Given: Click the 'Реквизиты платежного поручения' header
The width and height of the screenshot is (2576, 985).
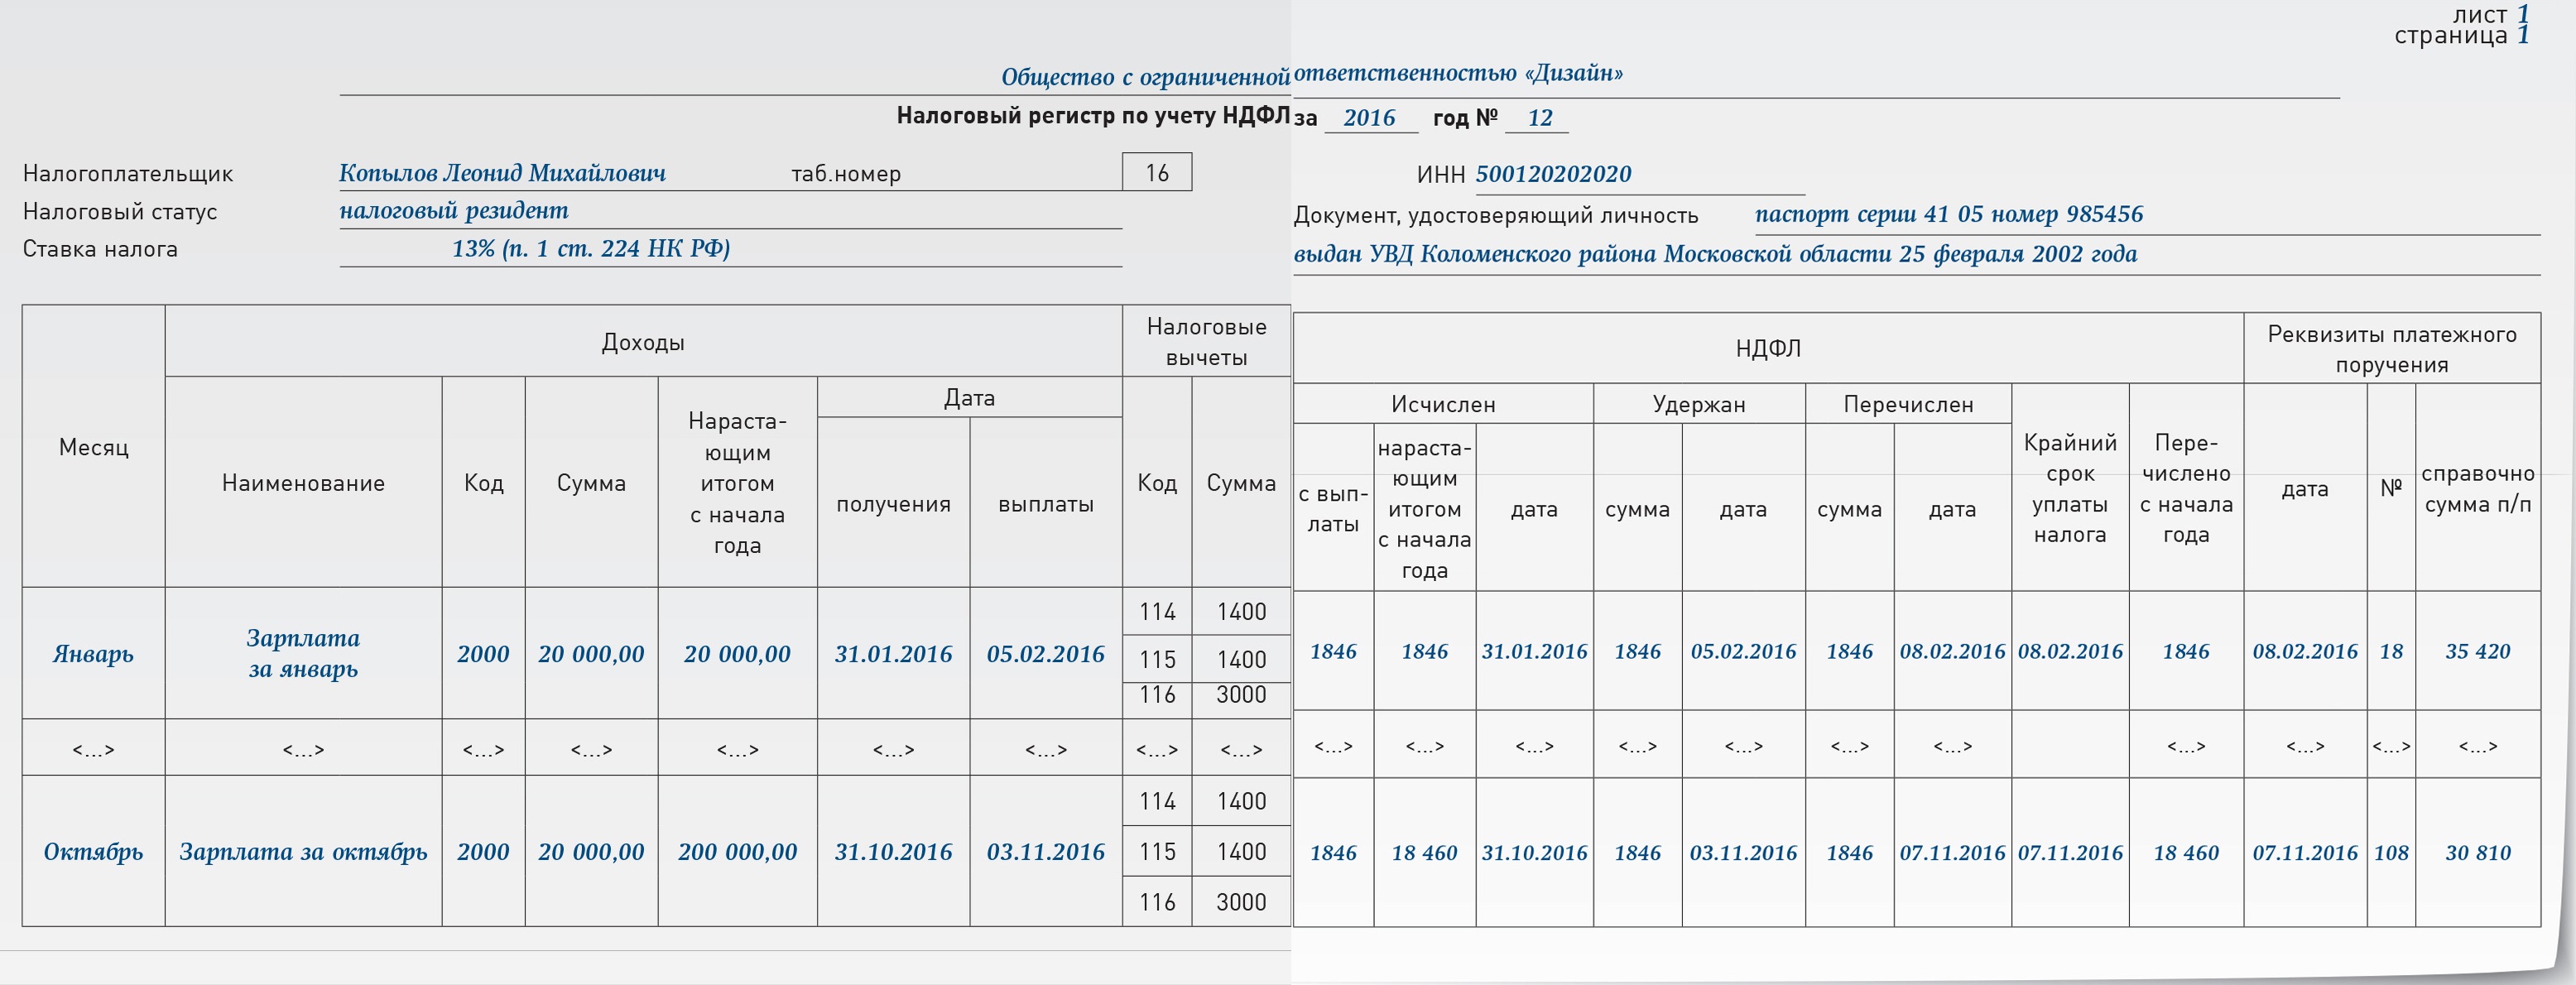Looking at the screenshot, I should pyautogui.click(x=2392, y=349).
